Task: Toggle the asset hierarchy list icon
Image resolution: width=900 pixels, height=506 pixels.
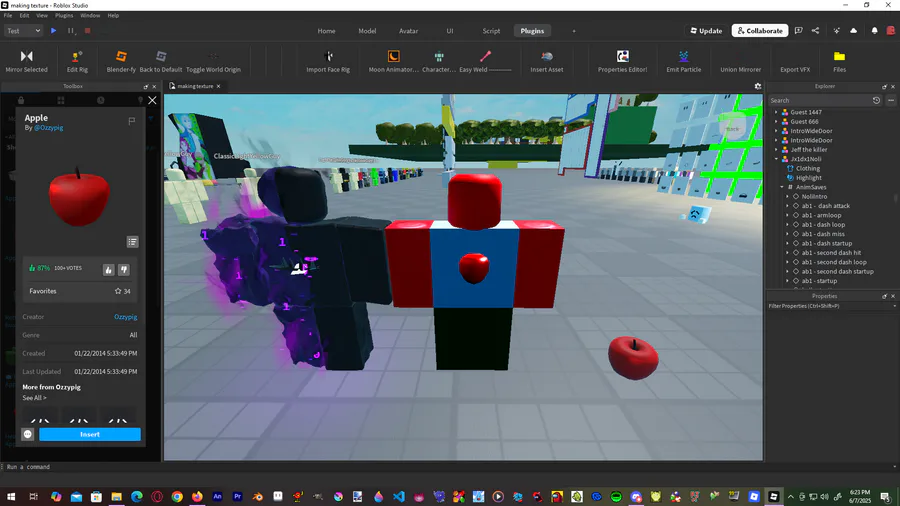Action: click(133, 242)
